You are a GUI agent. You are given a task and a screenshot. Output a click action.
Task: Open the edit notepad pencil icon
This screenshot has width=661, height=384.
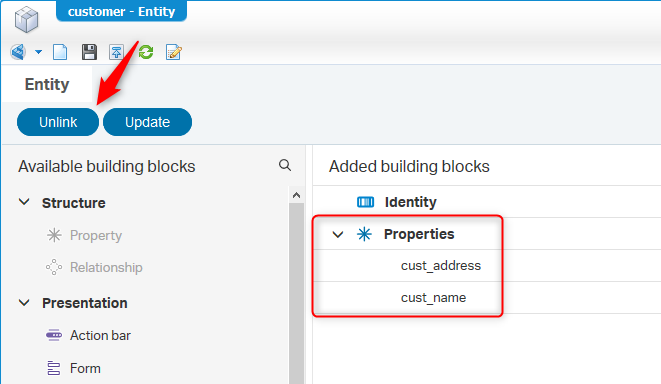174,52
